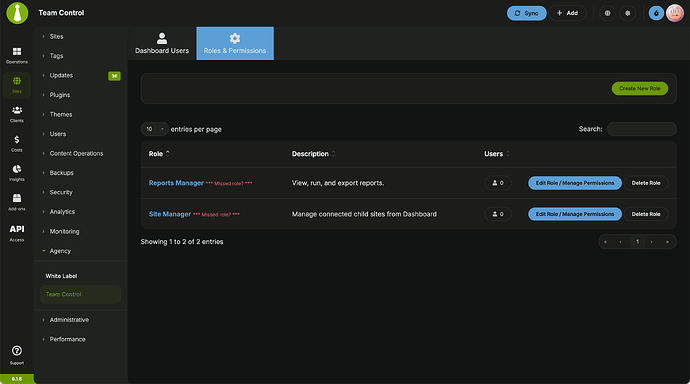This screenshot has height=384, width=690.
Task: Open the user avatar menu
Action: [x=675, y=13]
